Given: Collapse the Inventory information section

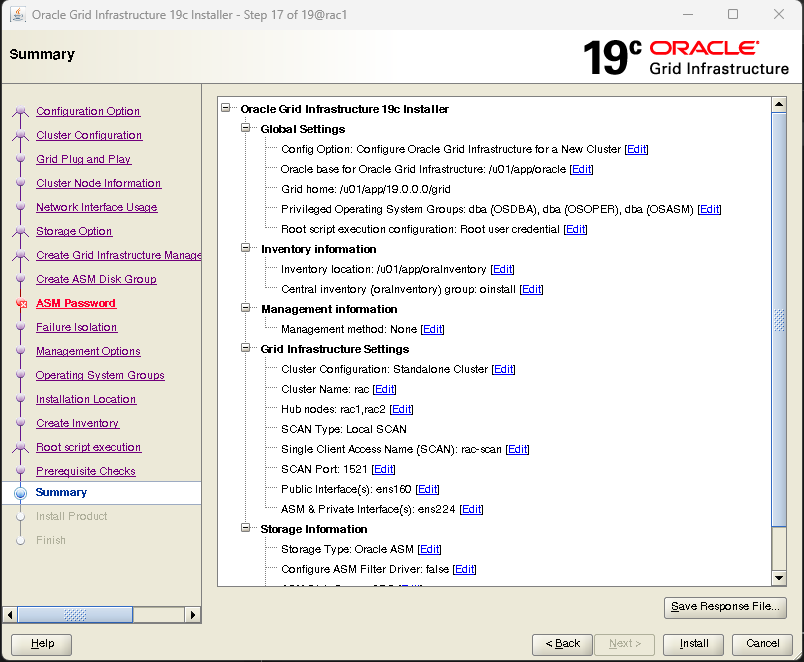Looking at the screenshot, I should [246, 248].
